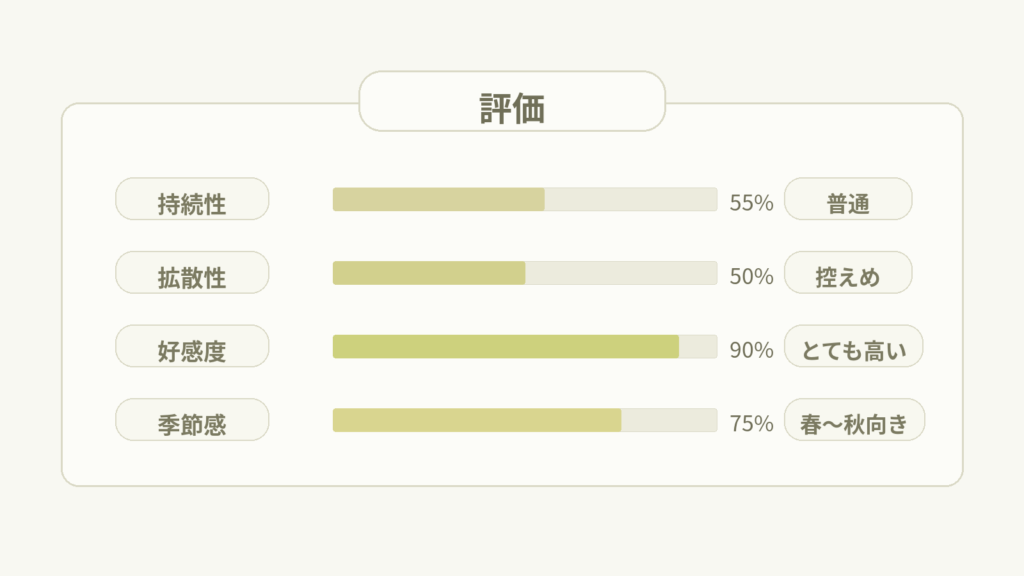Click the unfilled part of 持続性 bar
1024x576 pixels.
point(631,199)
